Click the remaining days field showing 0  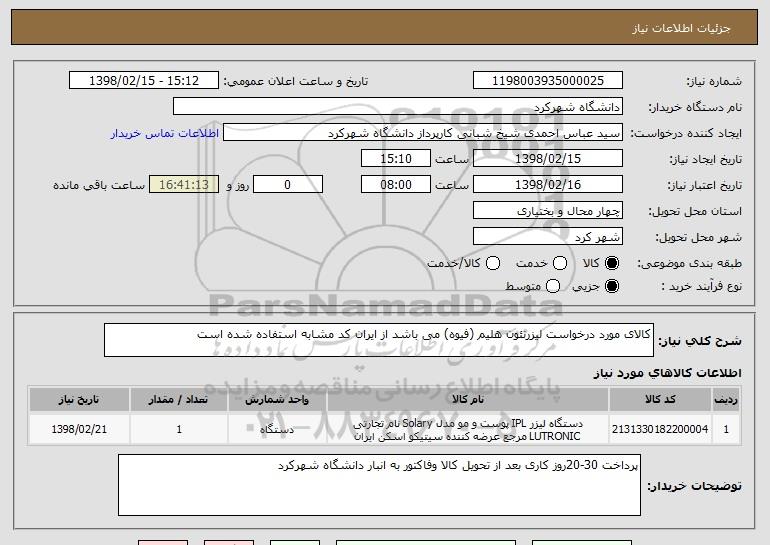pos(288,185)
